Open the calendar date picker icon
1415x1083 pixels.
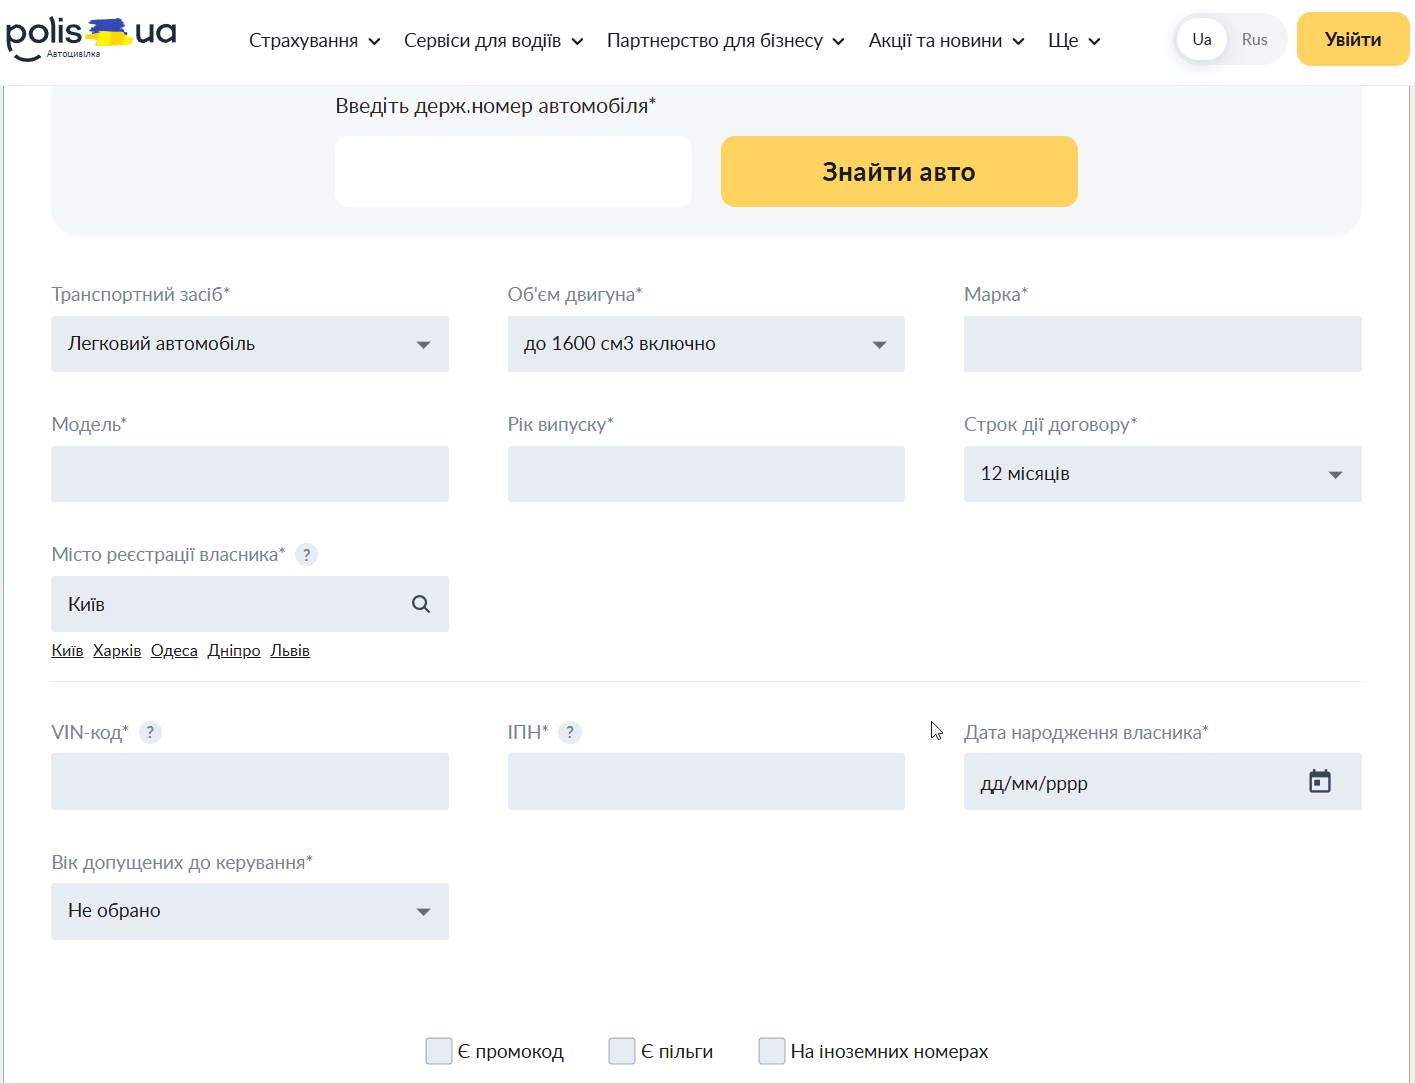(x=1319, y=781)
